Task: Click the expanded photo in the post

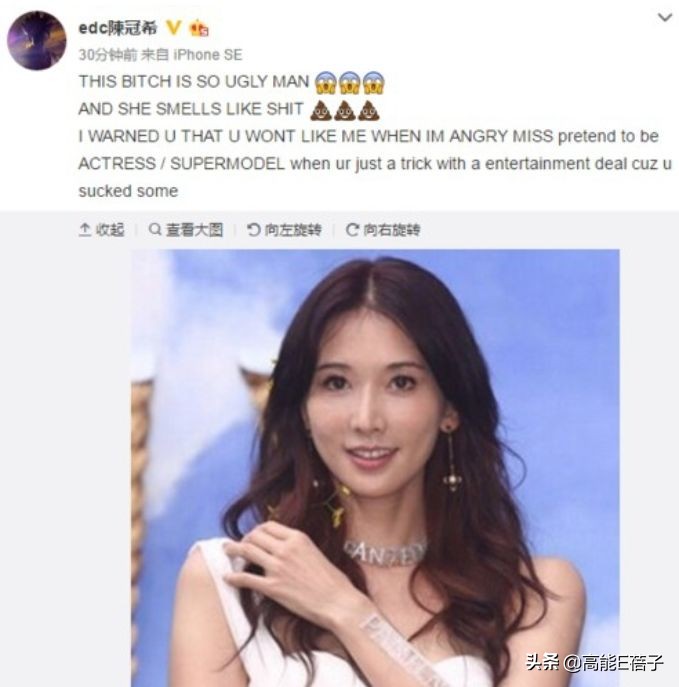Action: click(x=375, y=468)
